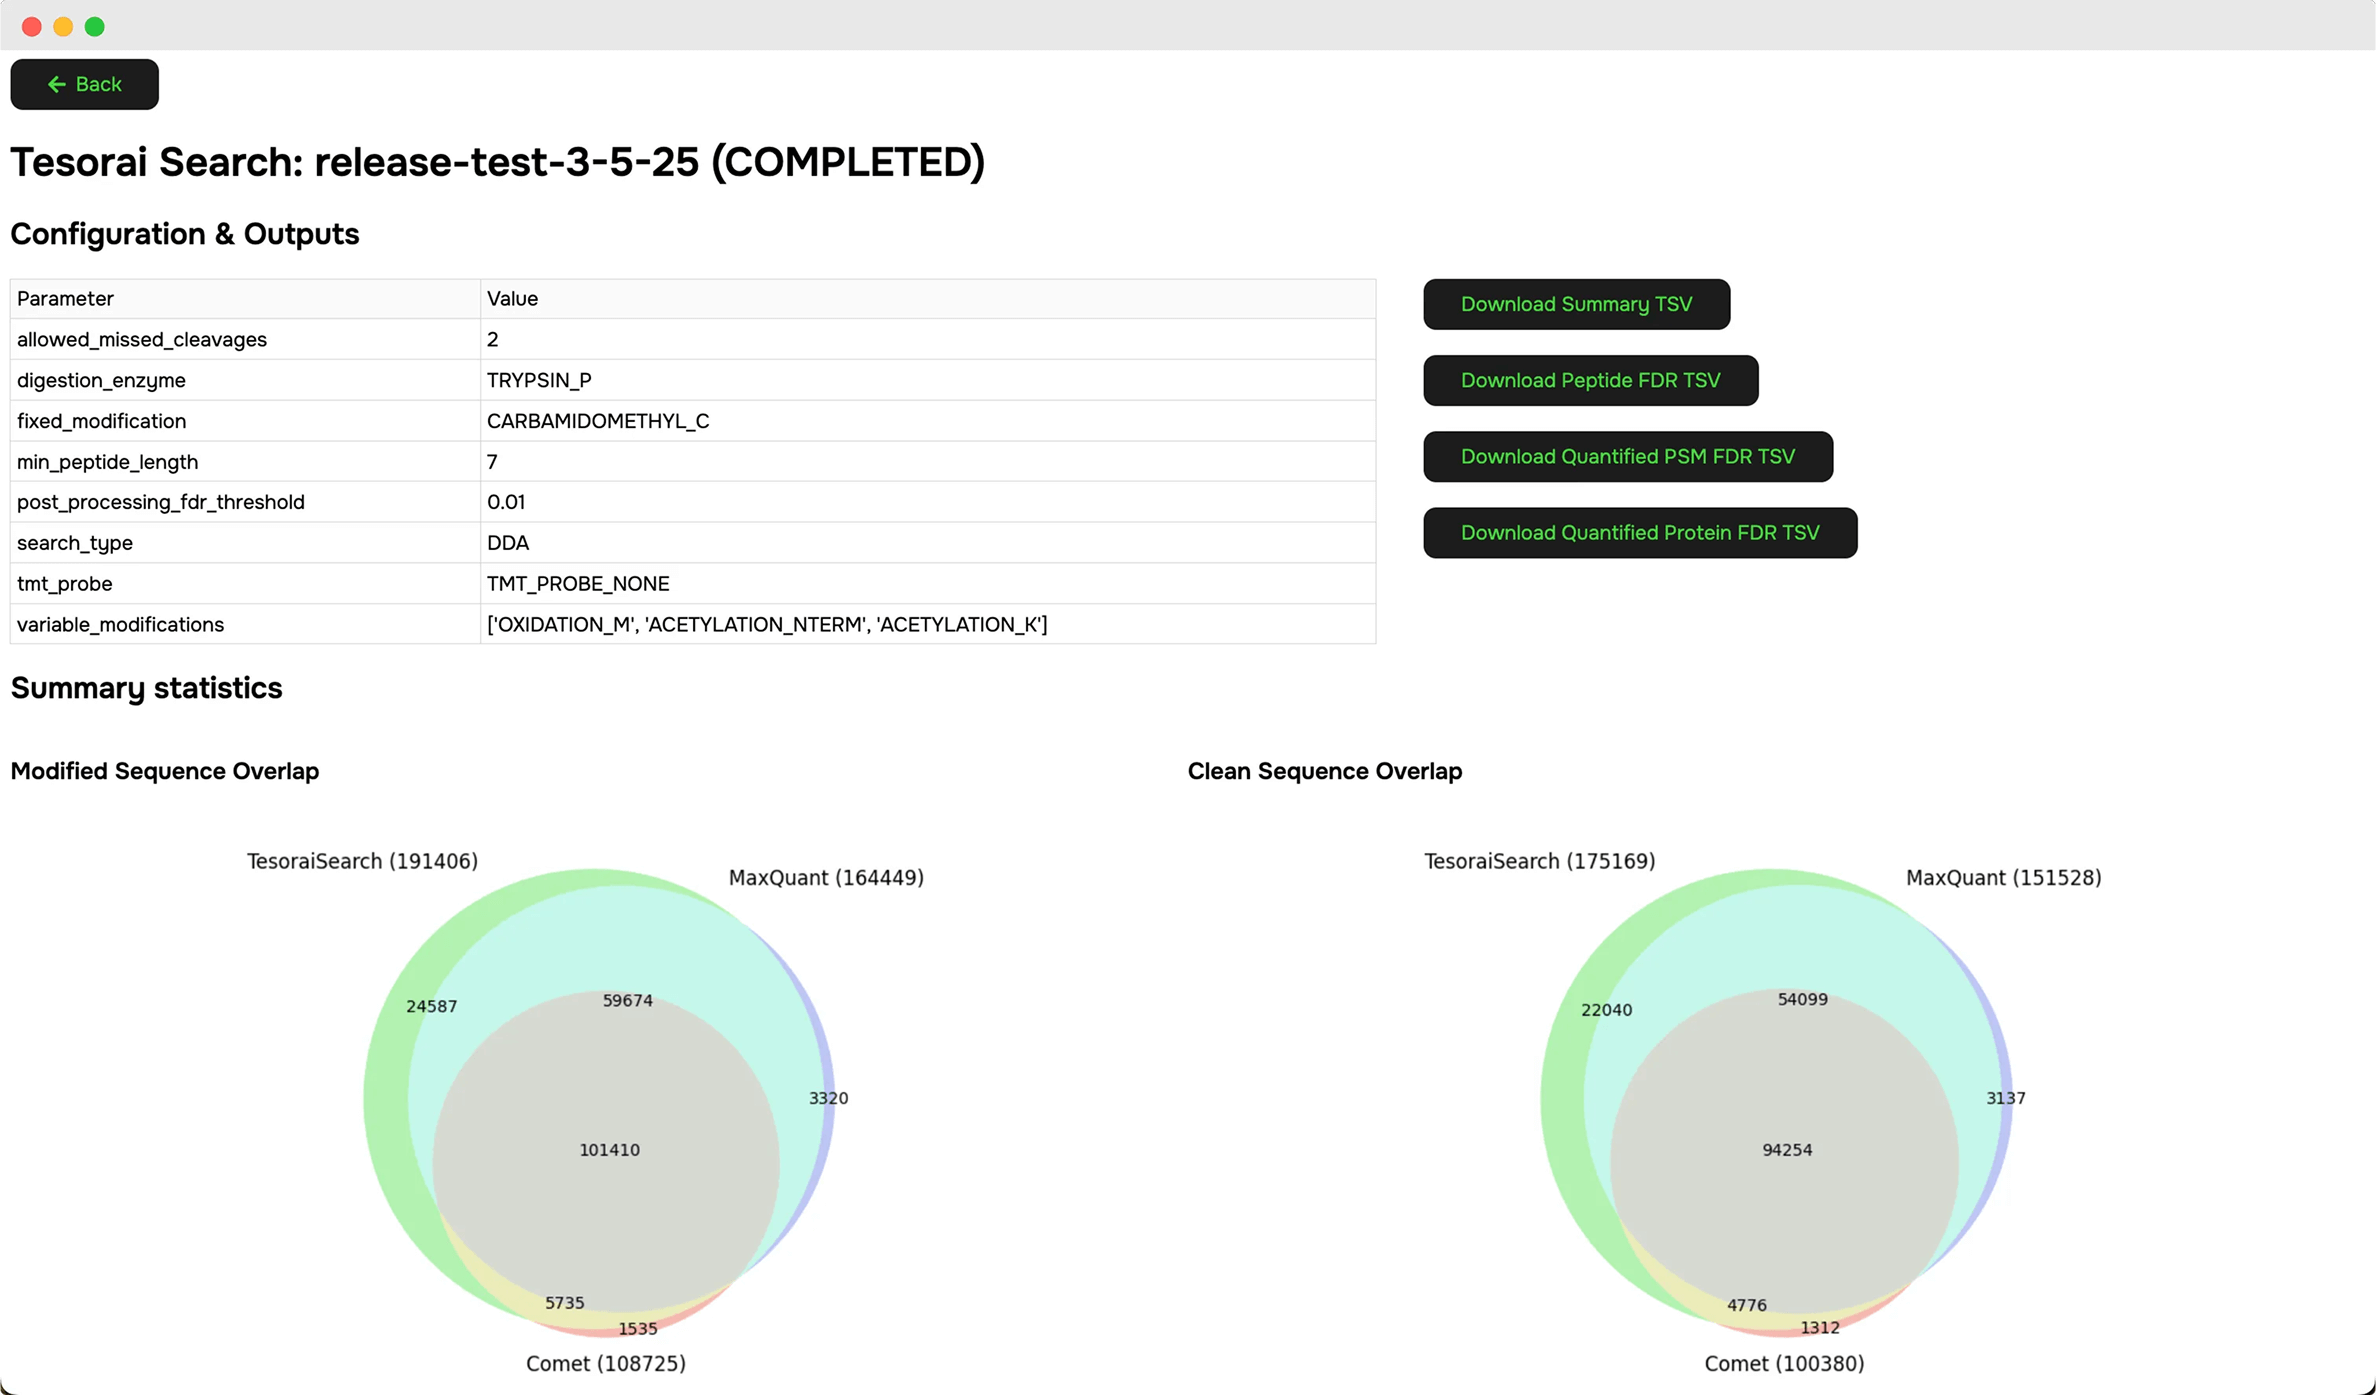Click the 54099 Venn region value
2376x1395 pixels.
tap(1802, 999)
